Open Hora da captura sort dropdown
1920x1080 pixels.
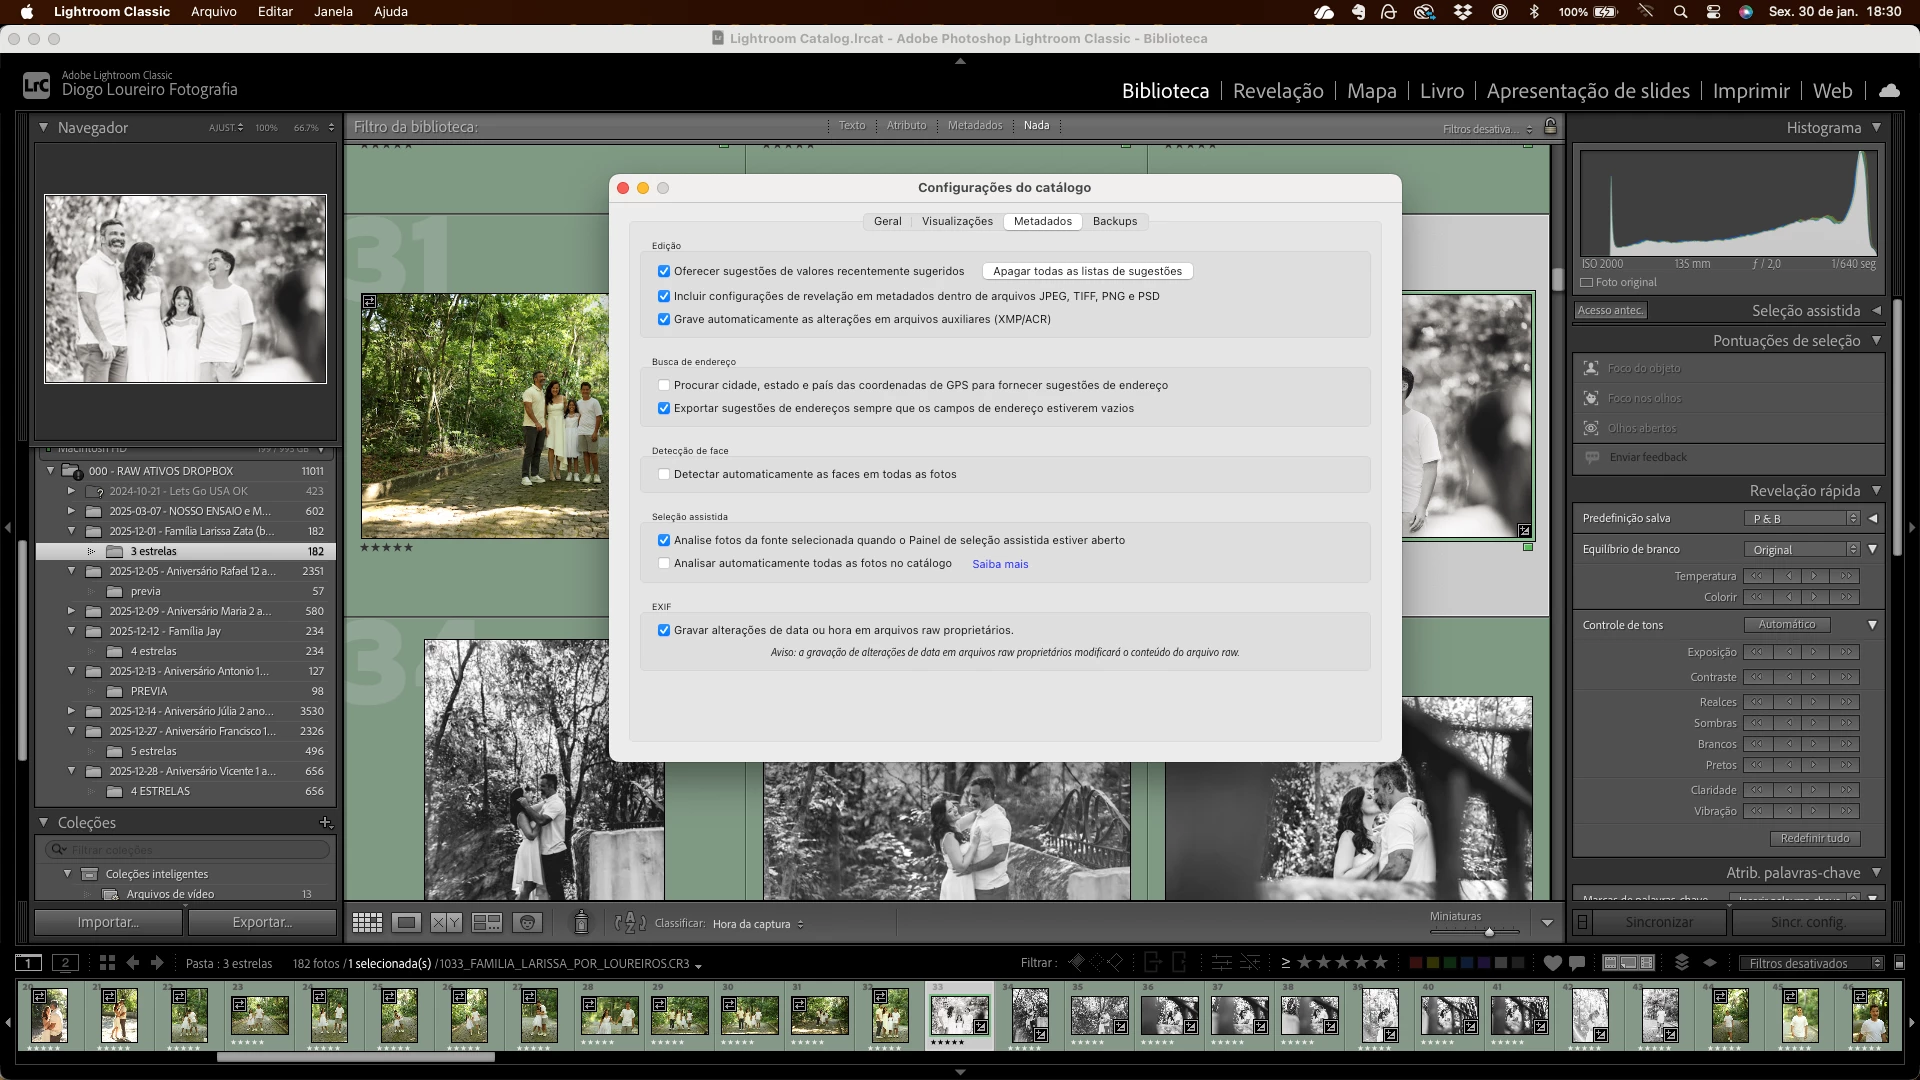pyautogui.click(x=758, y=924)
